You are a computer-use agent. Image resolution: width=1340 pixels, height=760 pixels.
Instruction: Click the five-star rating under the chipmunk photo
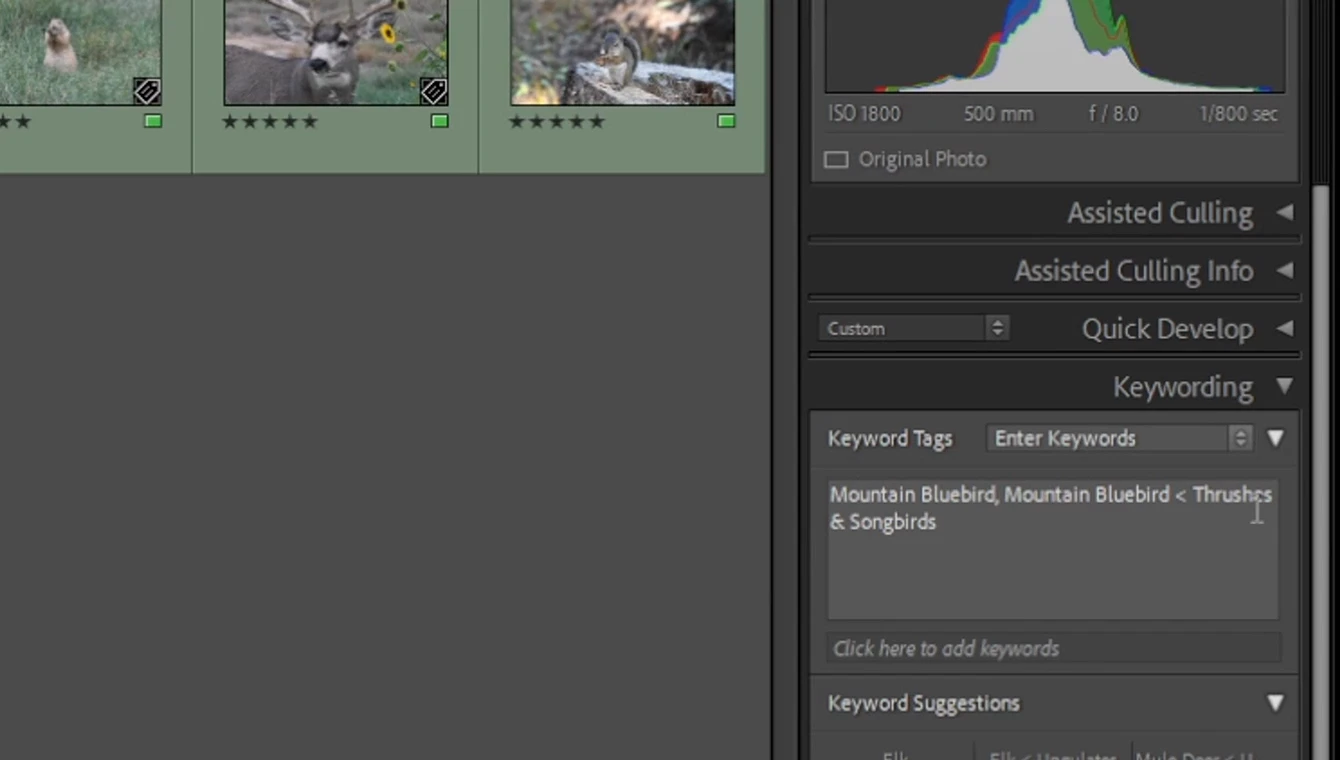point(557,122)
